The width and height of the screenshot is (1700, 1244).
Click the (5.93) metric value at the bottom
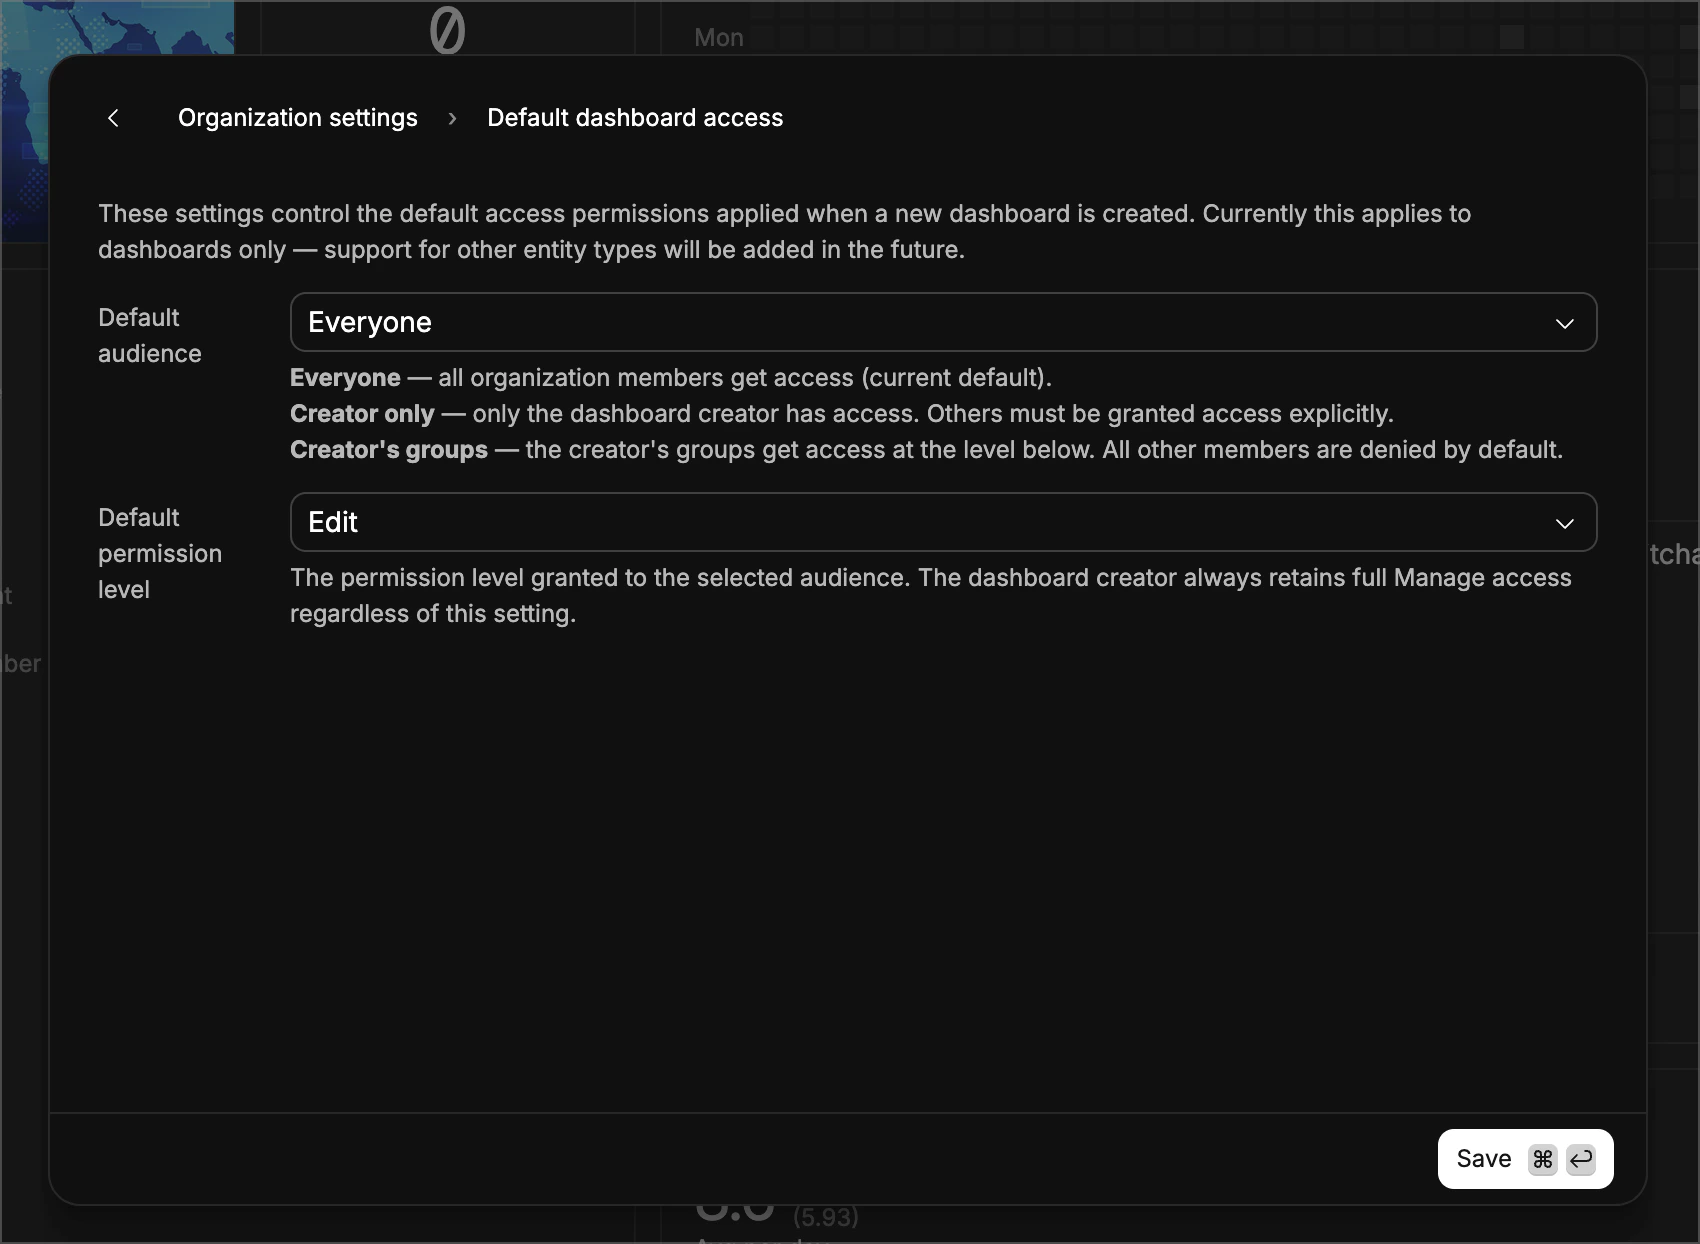point(826,1216)
